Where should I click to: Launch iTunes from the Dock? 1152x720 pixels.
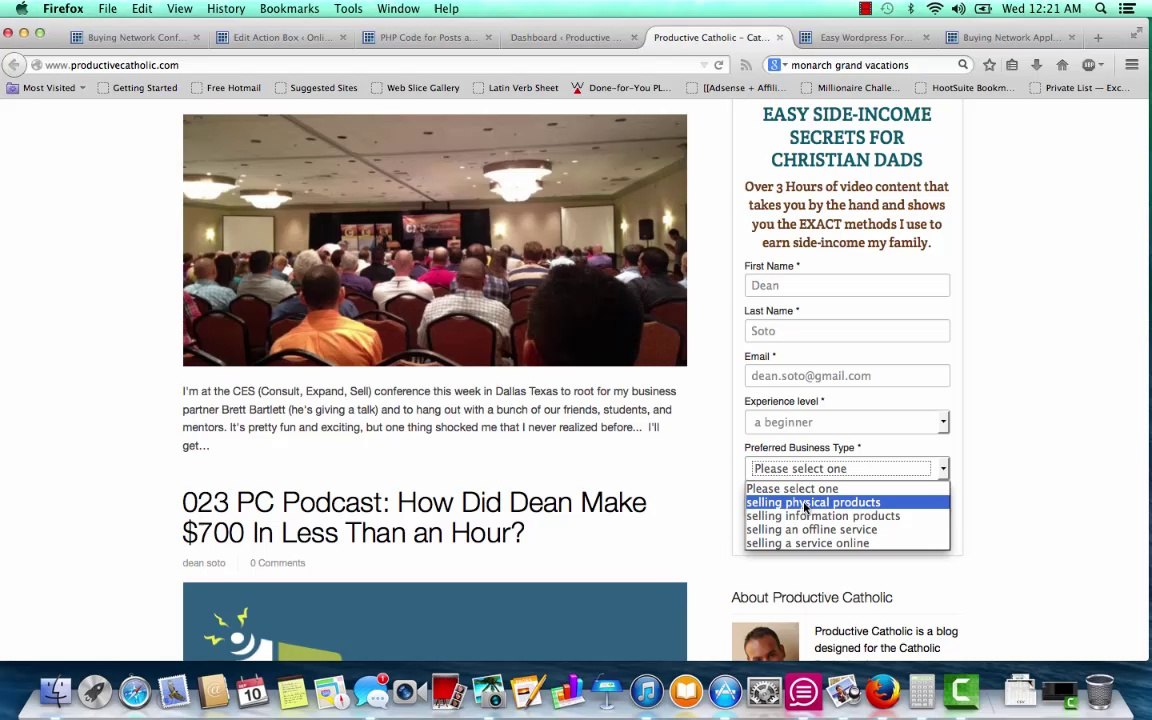pyautogui.click(x=647, y=692)
